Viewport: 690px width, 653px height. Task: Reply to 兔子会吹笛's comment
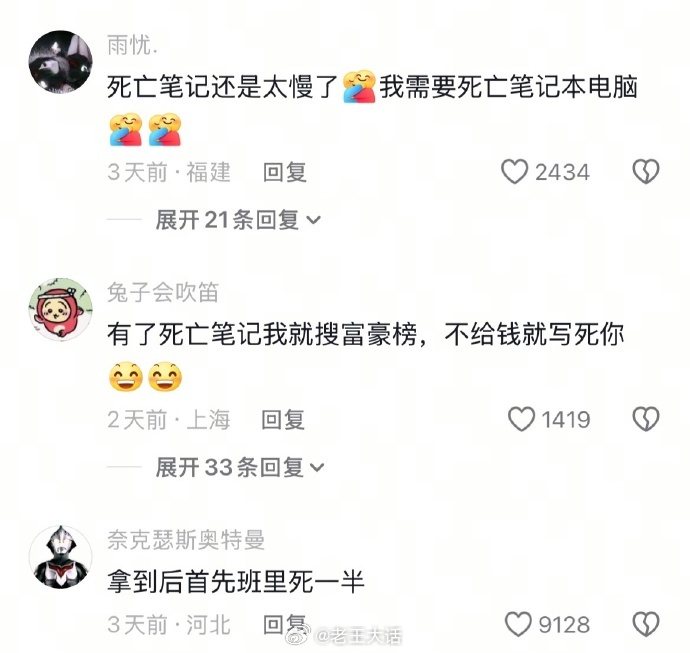click(283, 419)
